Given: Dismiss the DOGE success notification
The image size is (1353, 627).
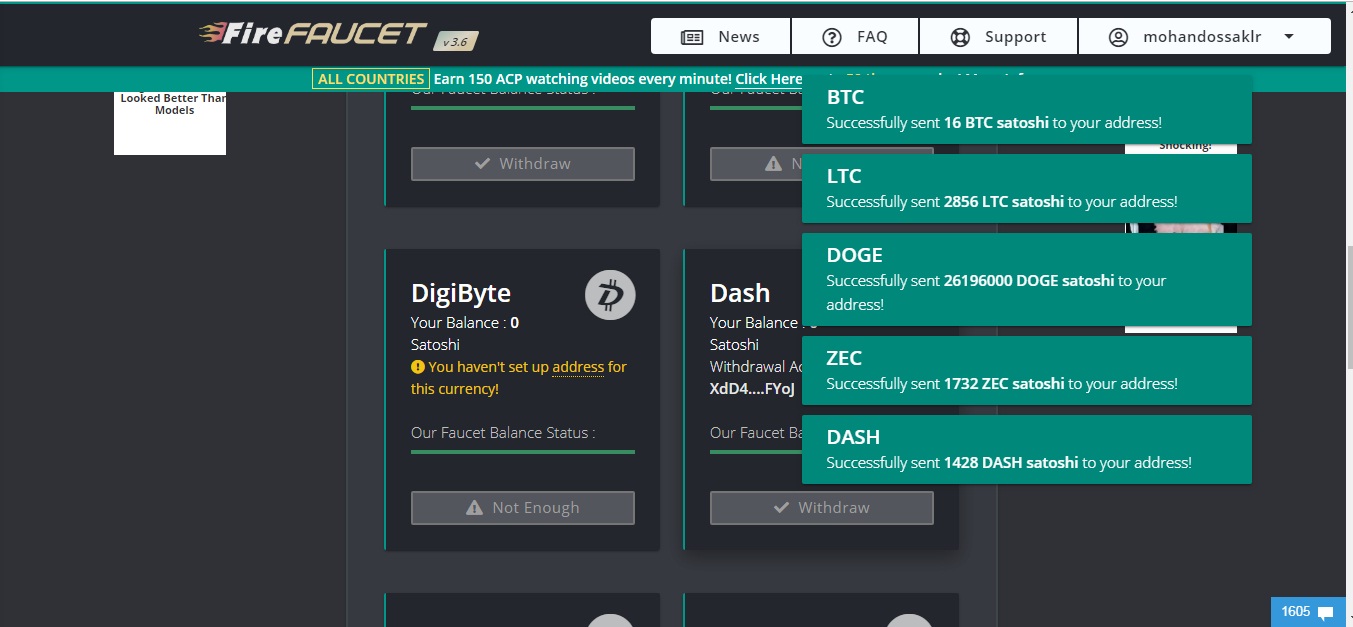Looking at the screenshot, I should [x=1027, y=279].
